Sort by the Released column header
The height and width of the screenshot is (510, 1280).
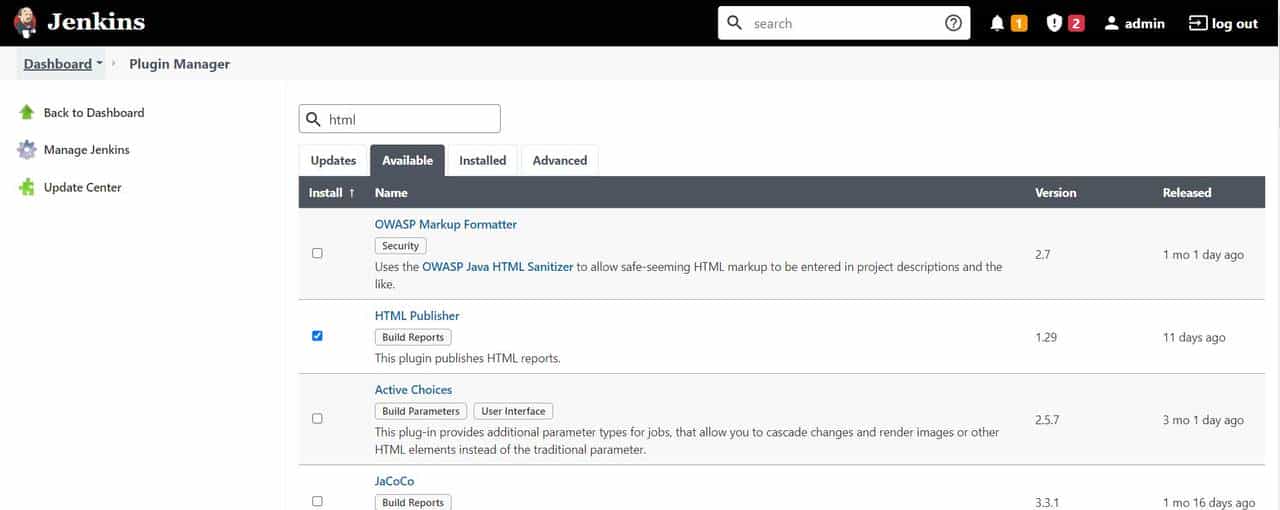tap(1187, 193)
